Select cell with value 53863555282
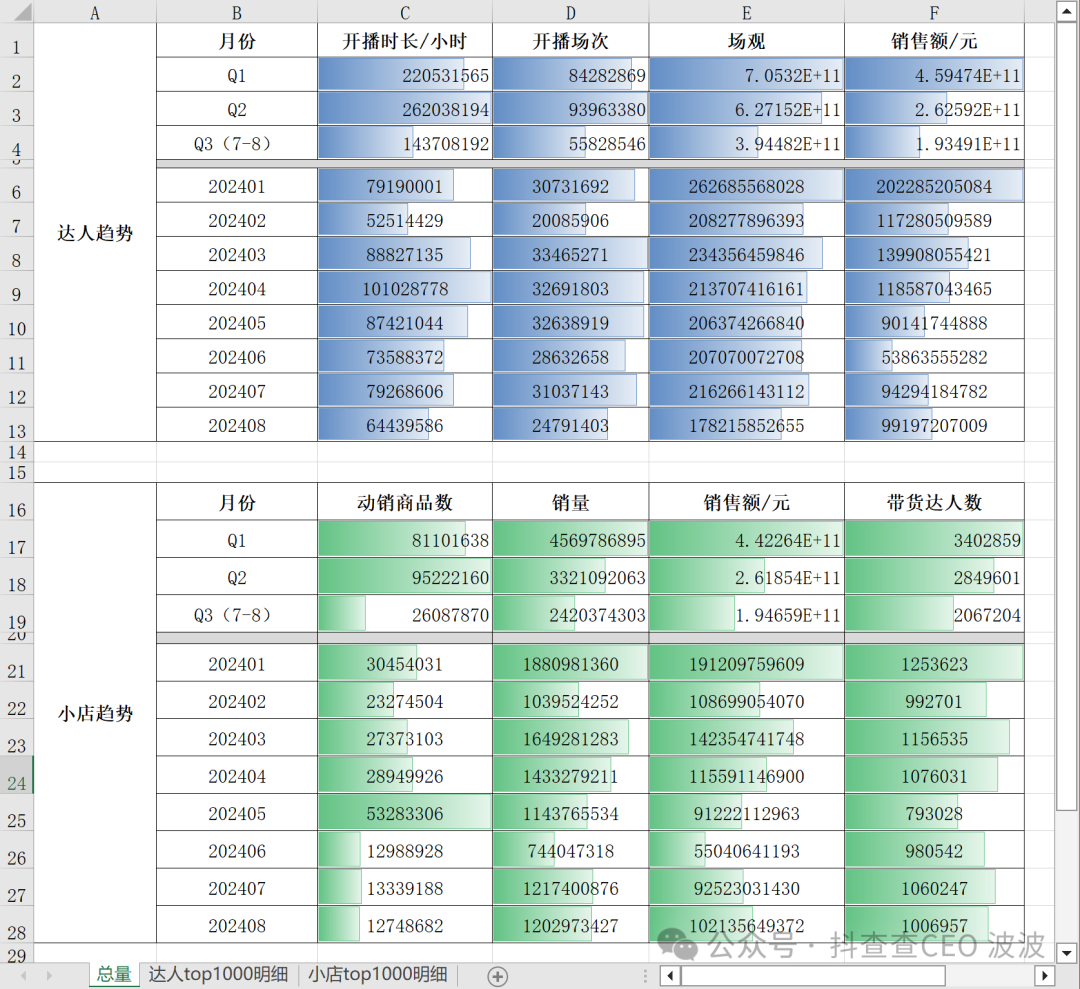 pos(934,357)
